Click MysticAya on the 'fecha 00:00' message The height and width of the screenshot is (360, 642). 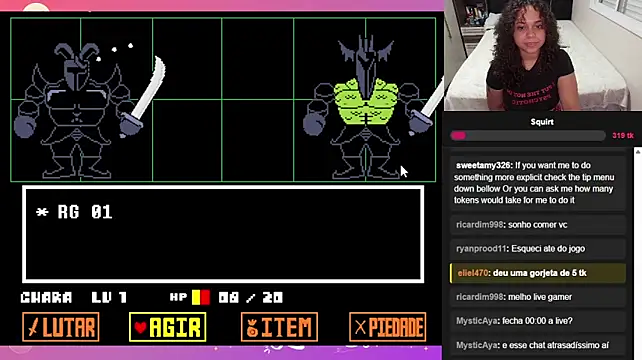[x=477, y=321]
